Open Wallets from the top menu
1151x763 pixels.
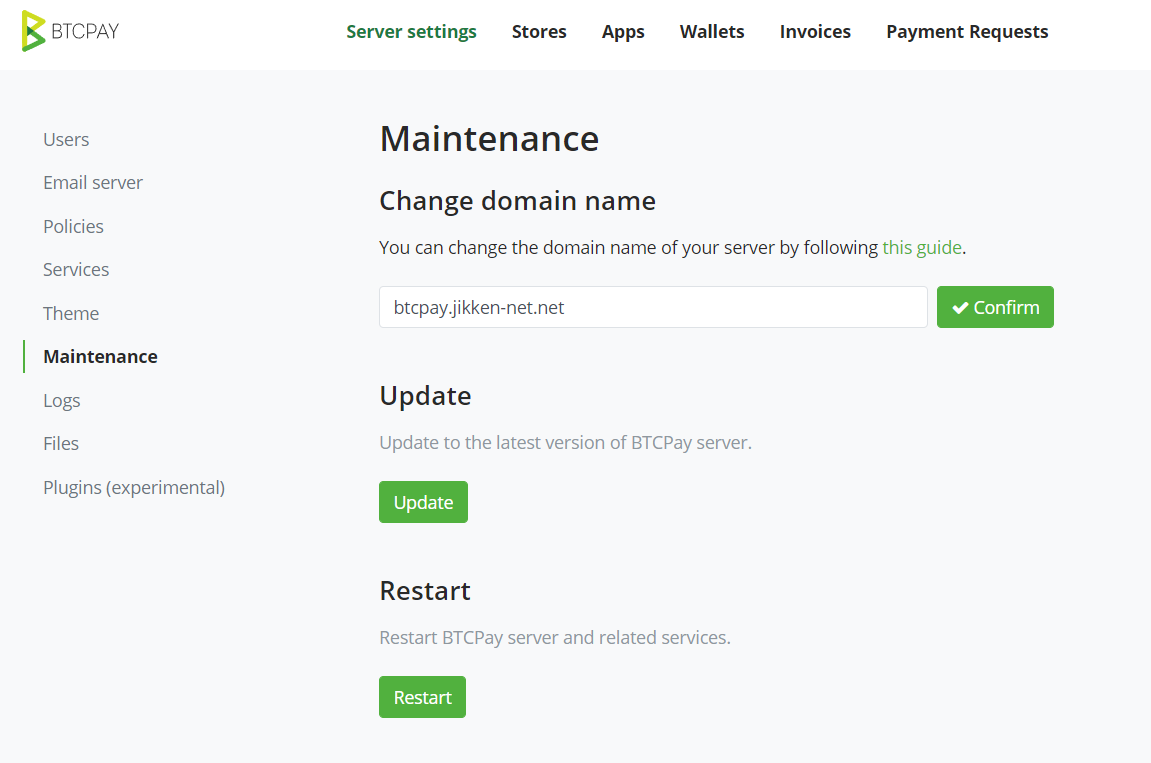point(711,32)
